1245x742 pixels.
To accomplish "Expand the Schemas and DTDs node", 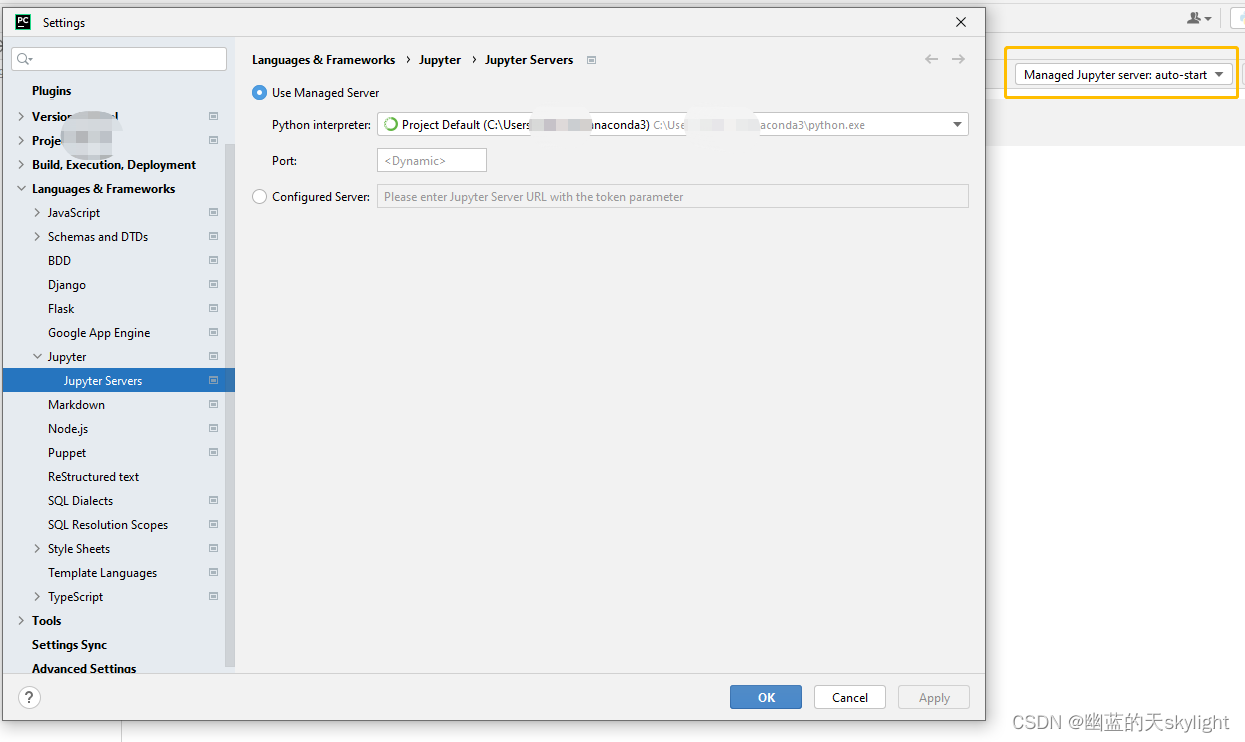I will 37,237.
